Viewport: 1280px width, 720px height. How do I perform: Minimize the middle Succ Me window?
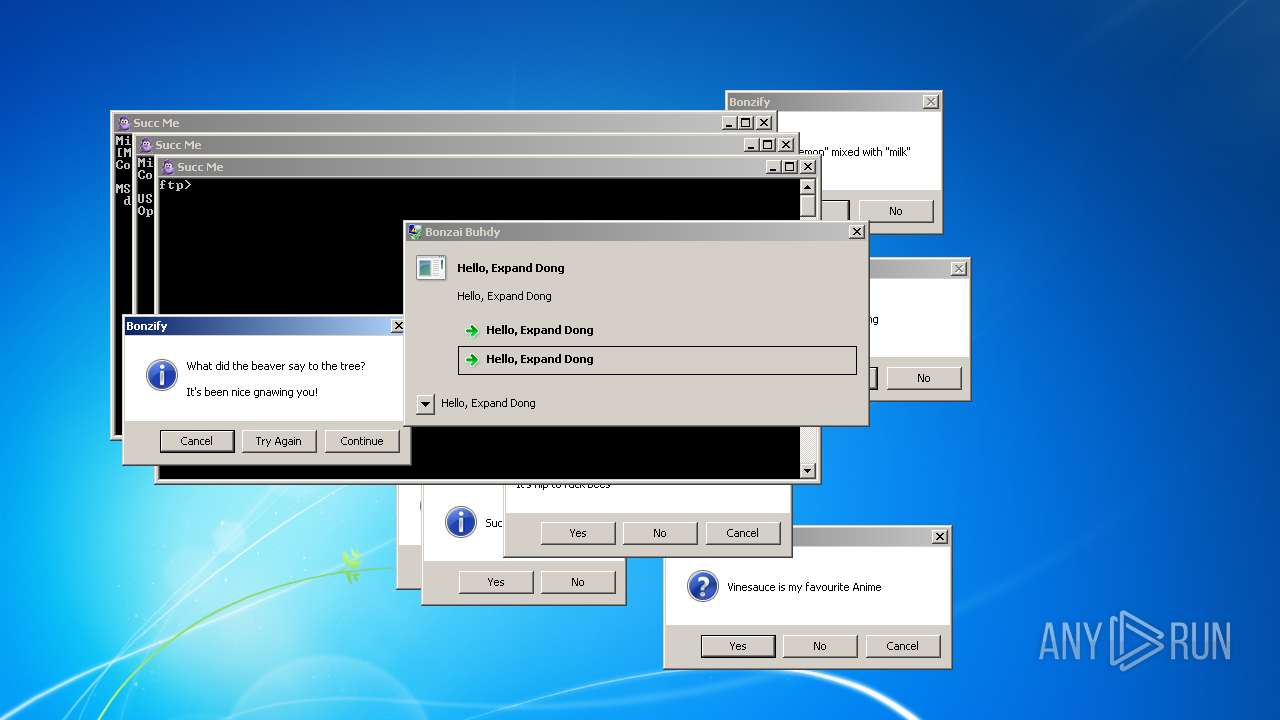(x=751, y=145)
